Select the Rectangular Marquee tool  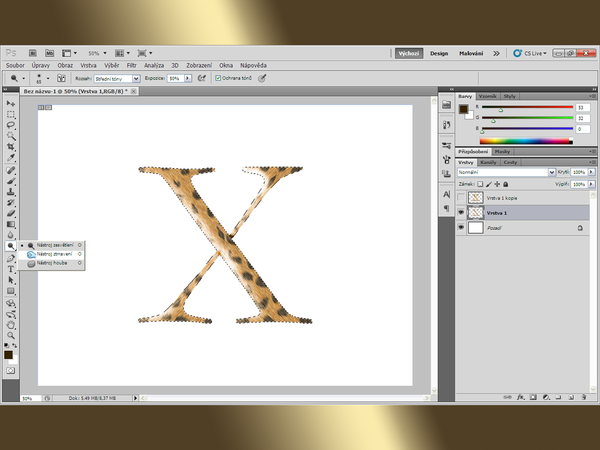[x=11, y=114]
